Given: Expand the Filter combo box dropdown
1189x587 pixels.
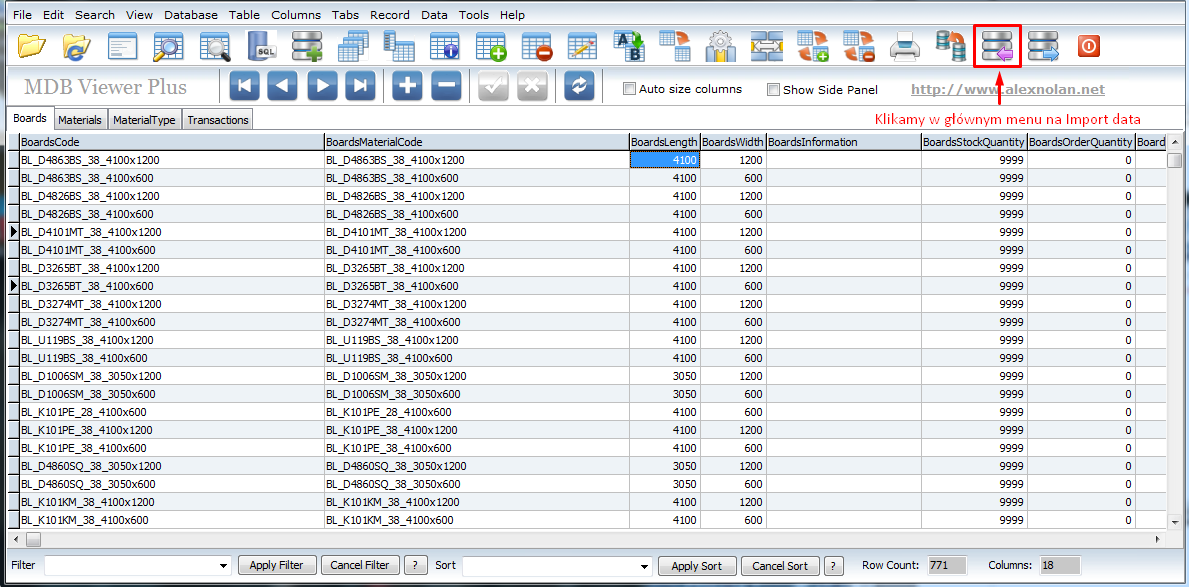Looking at the screenshot, I should point(223,566).
